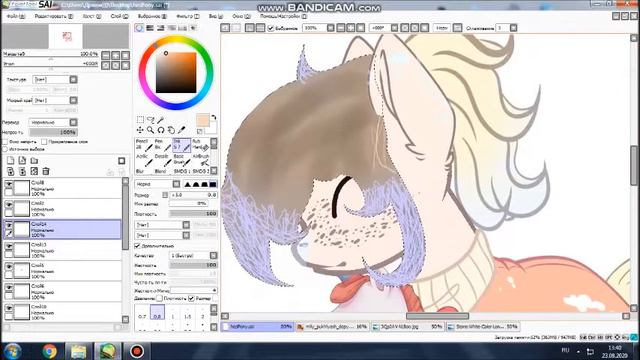This screenshot has height=360, width=640.
Task: Toggle the selection source checkbox
Action: pyautogui.click(x=5, y=149)
